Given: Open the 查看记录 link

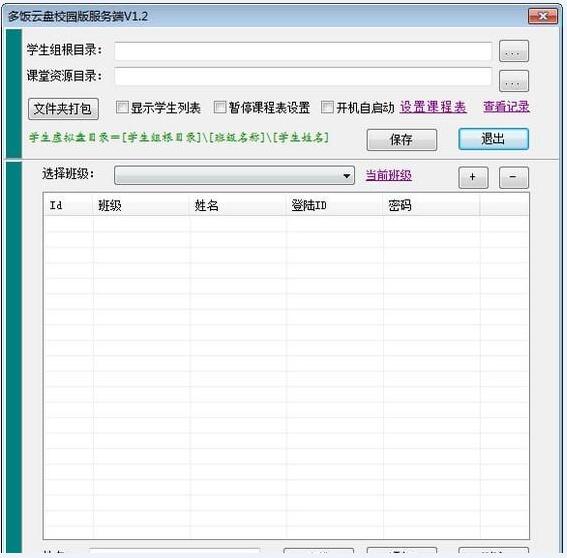Looking at the screenshot, I should pos(506,107).
